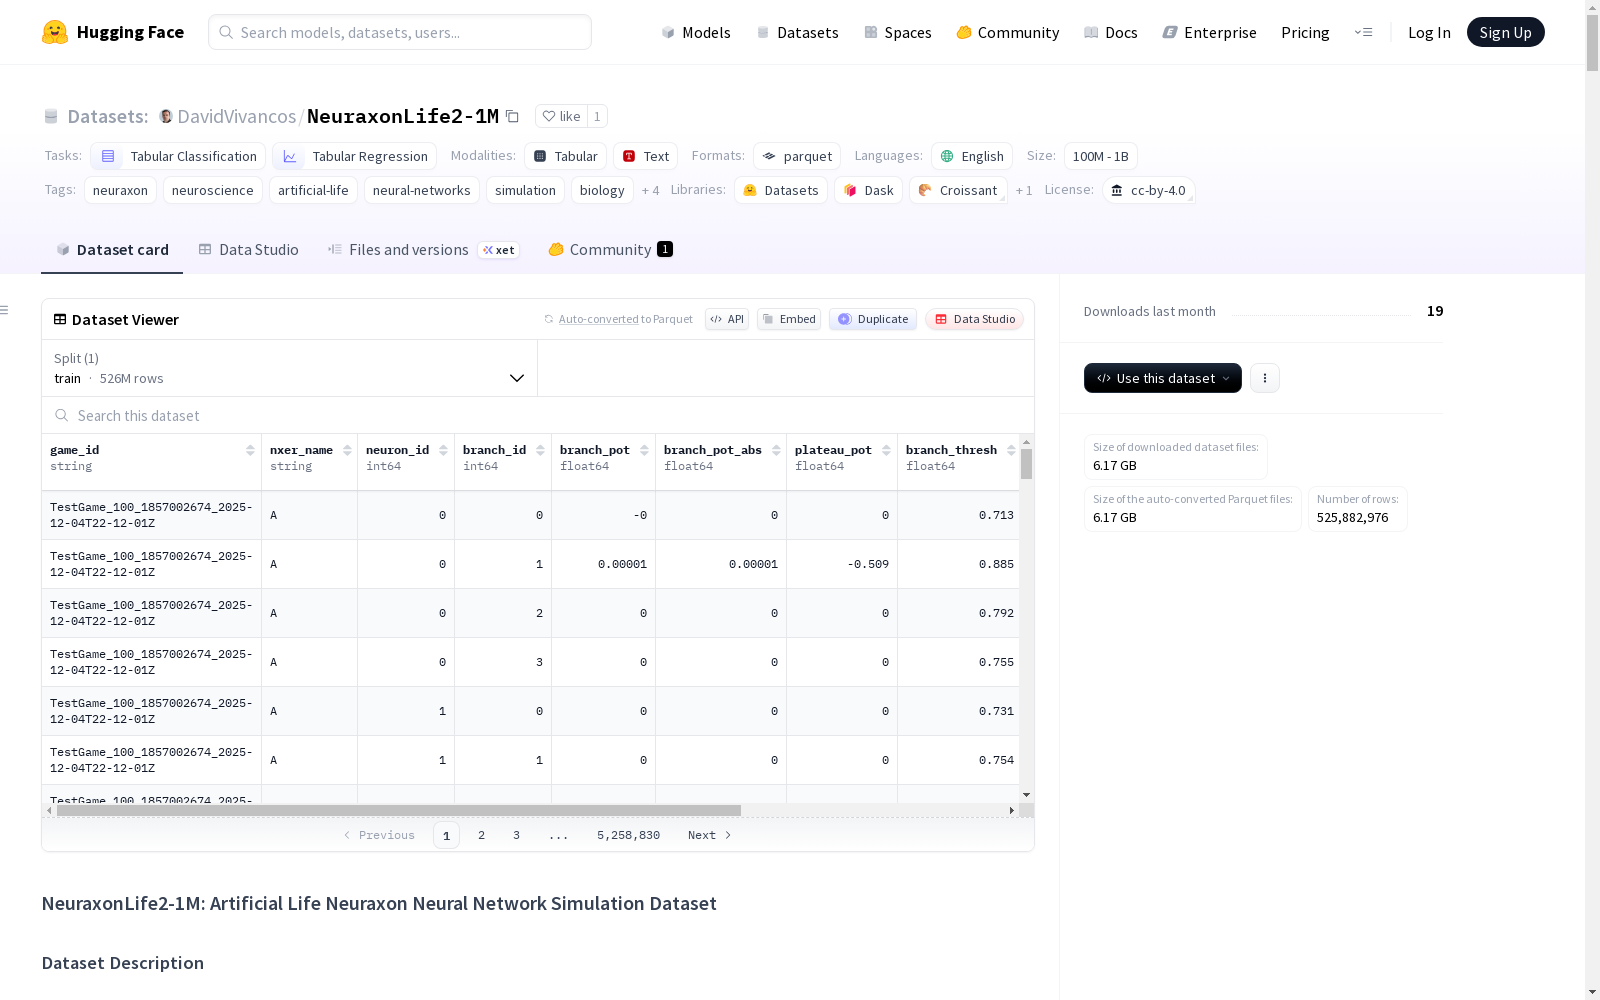Open the Enterprise nav item
Image resolution: width=1600 pixels, height=1000 pixels.
click(1210, 32)
